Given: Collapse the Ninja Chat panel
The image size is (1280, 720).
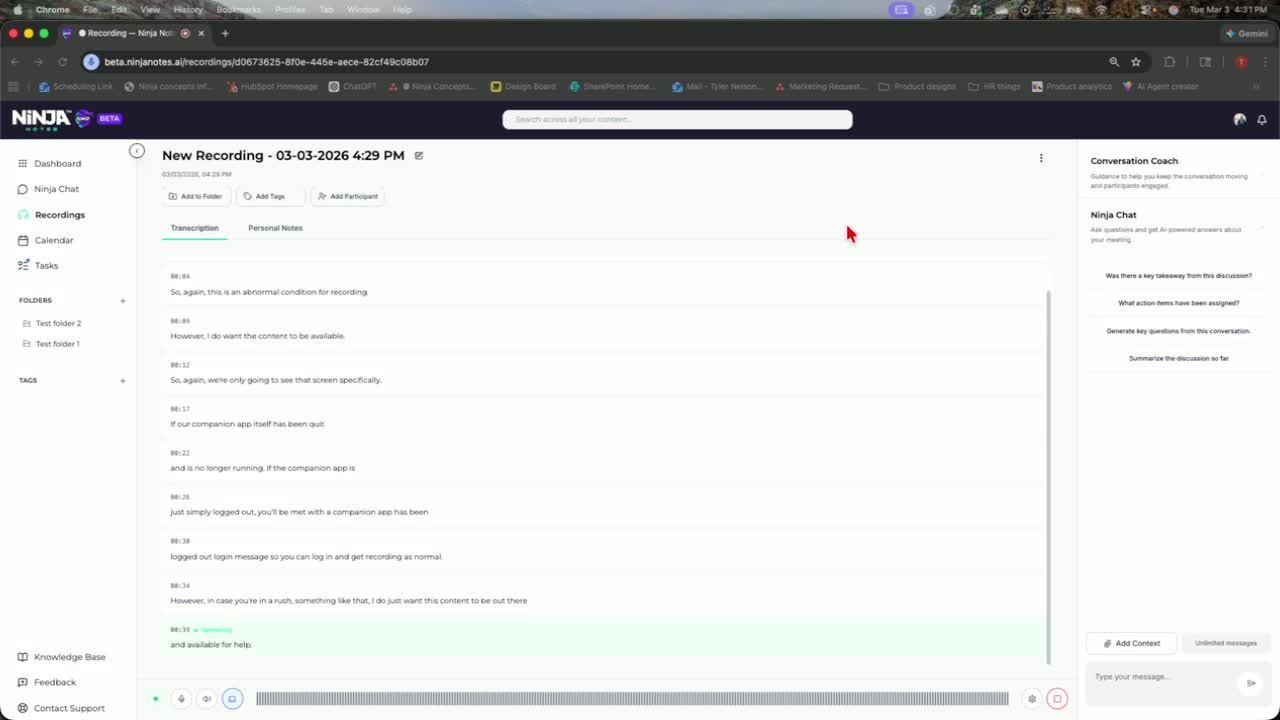Looking at the screenshot, I should point(1262,227).
